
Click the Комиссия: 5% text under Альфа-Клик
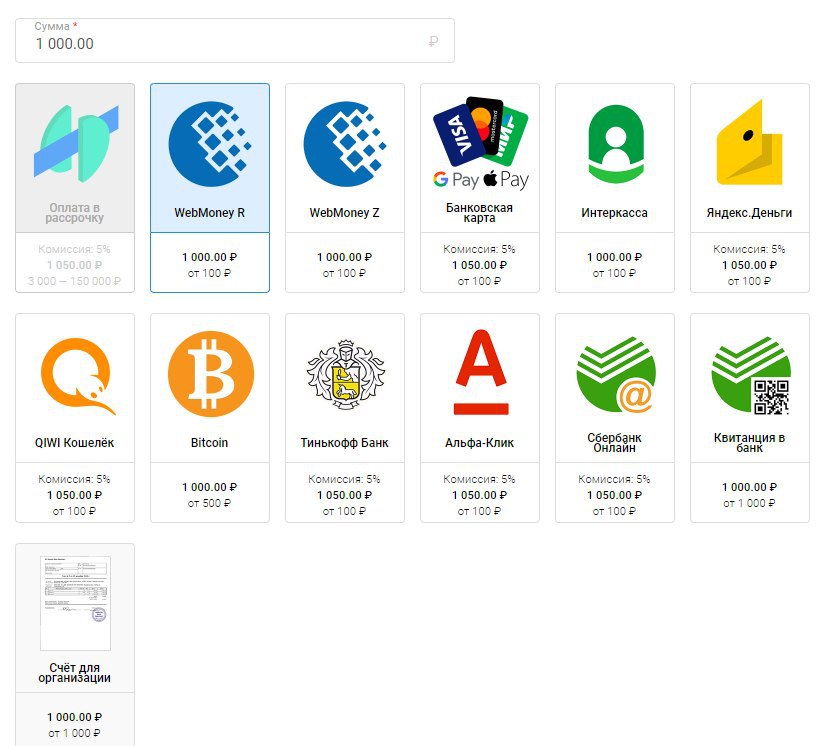point(479,479)
